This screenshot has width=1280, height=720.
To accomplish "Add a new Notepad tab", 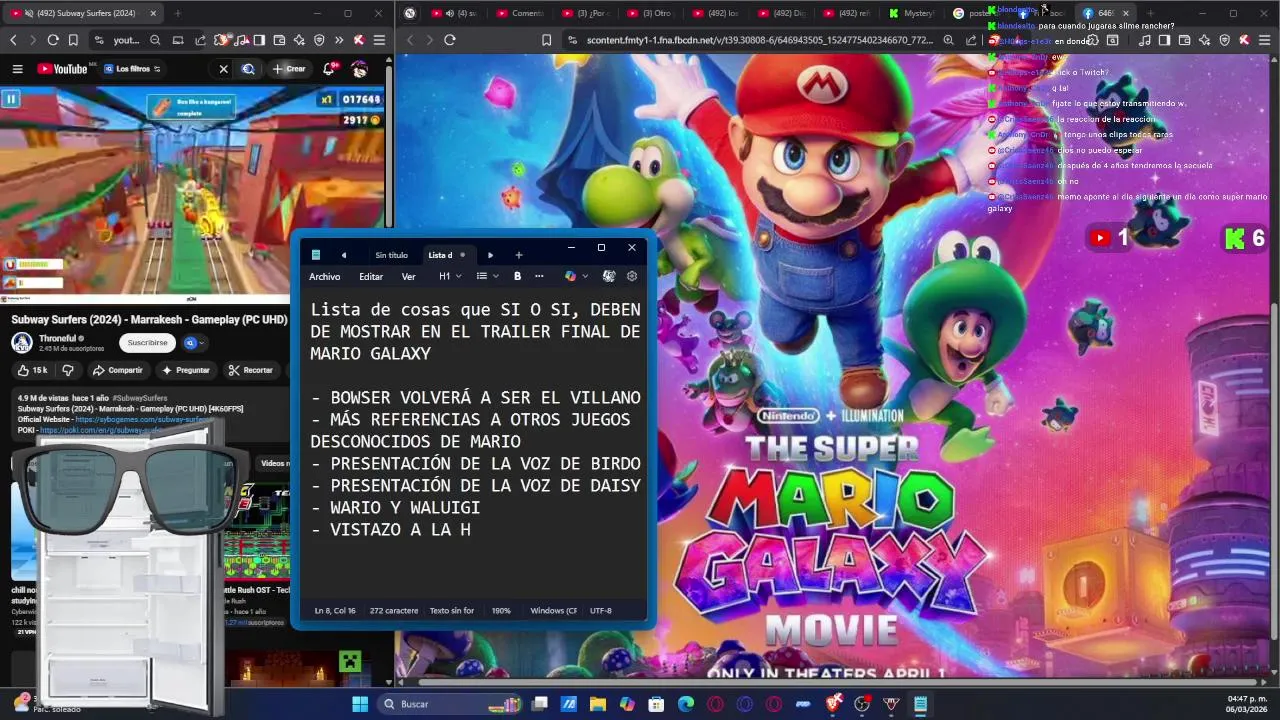I will pos(518,255).
